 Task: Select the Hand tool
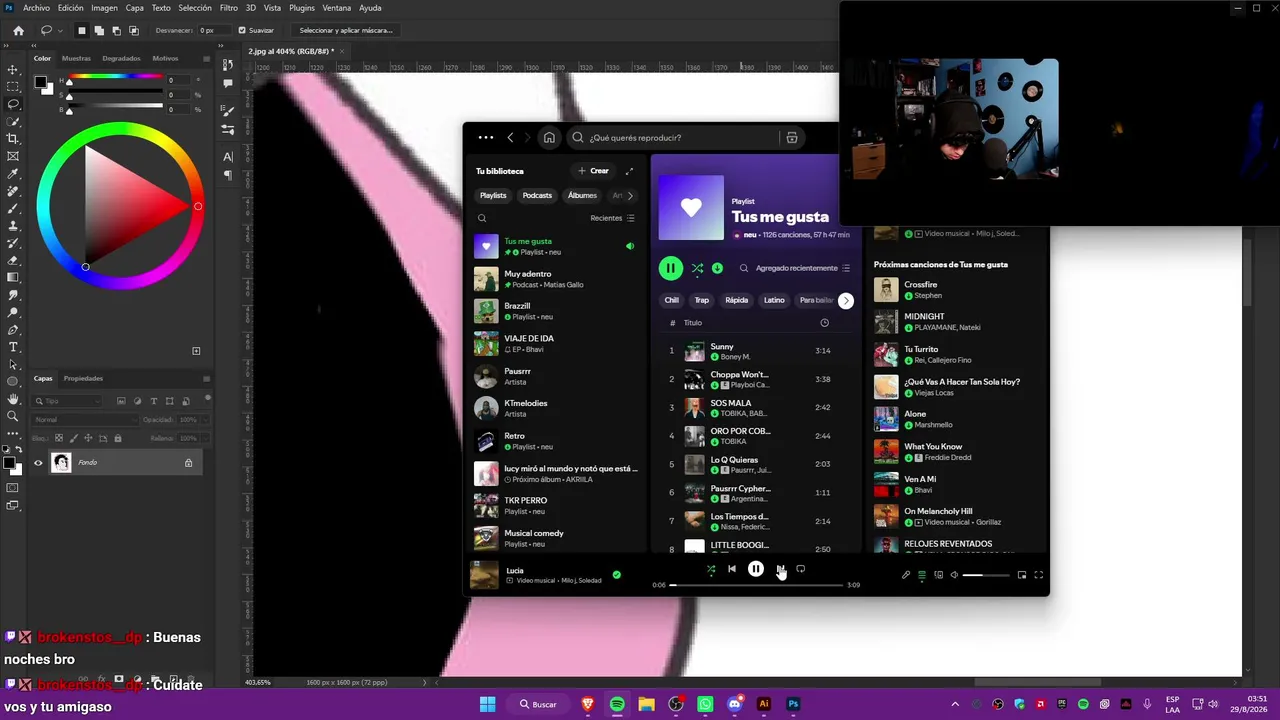coord(13,399)
